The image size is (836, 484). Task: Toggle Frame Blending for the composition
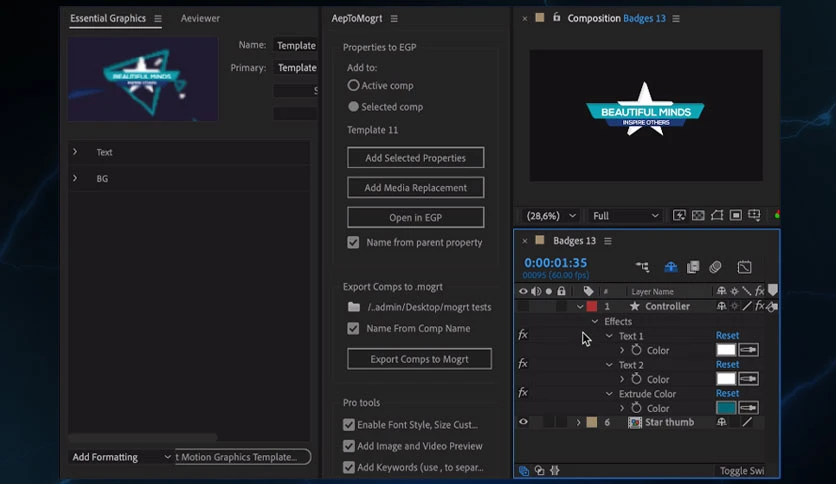pos(693,267)
